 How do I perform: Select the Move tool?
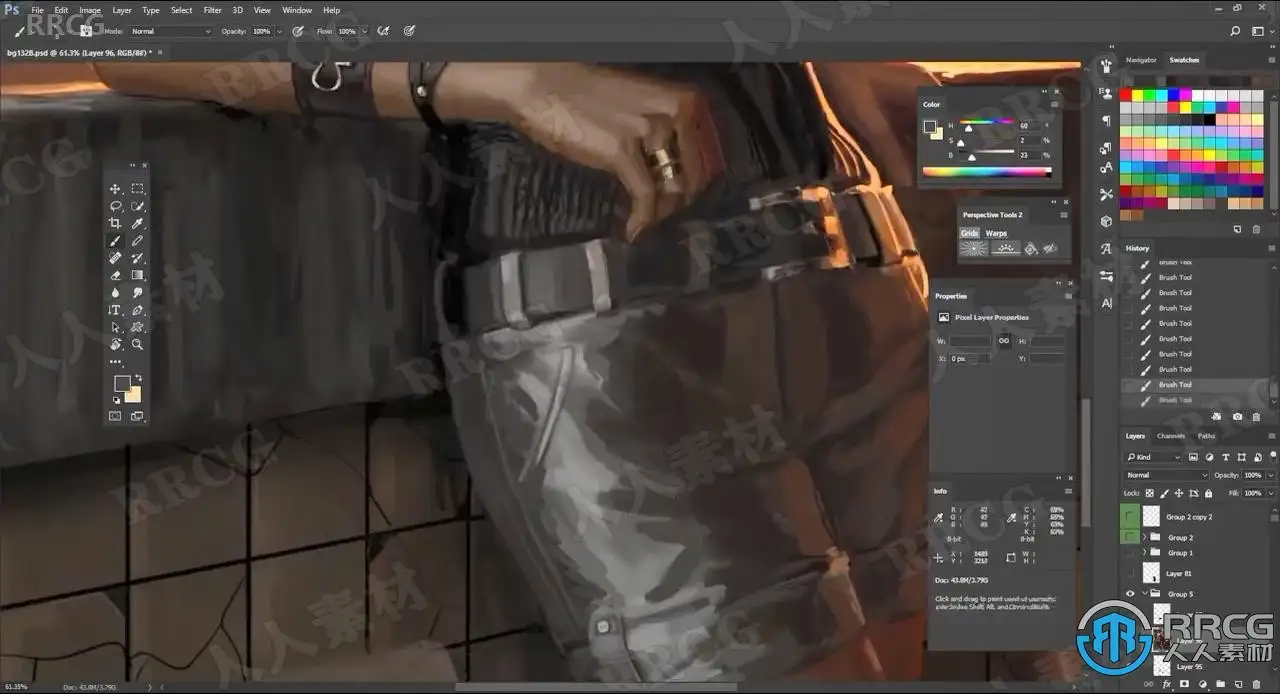(116, 189)
